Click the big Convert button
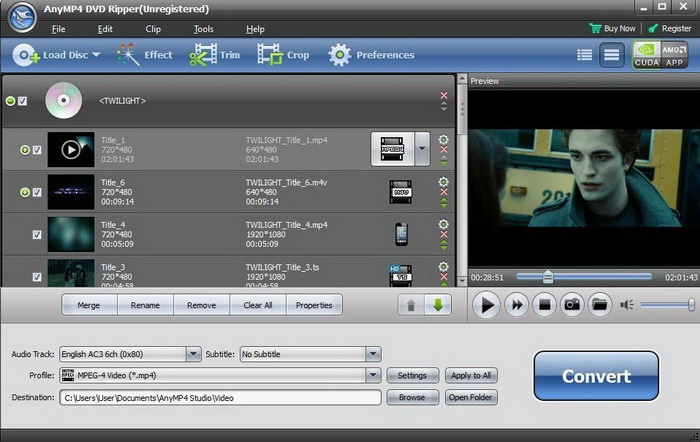Viewport: 700px width, 442px height. pyautogui.click(x=596, y=377)
